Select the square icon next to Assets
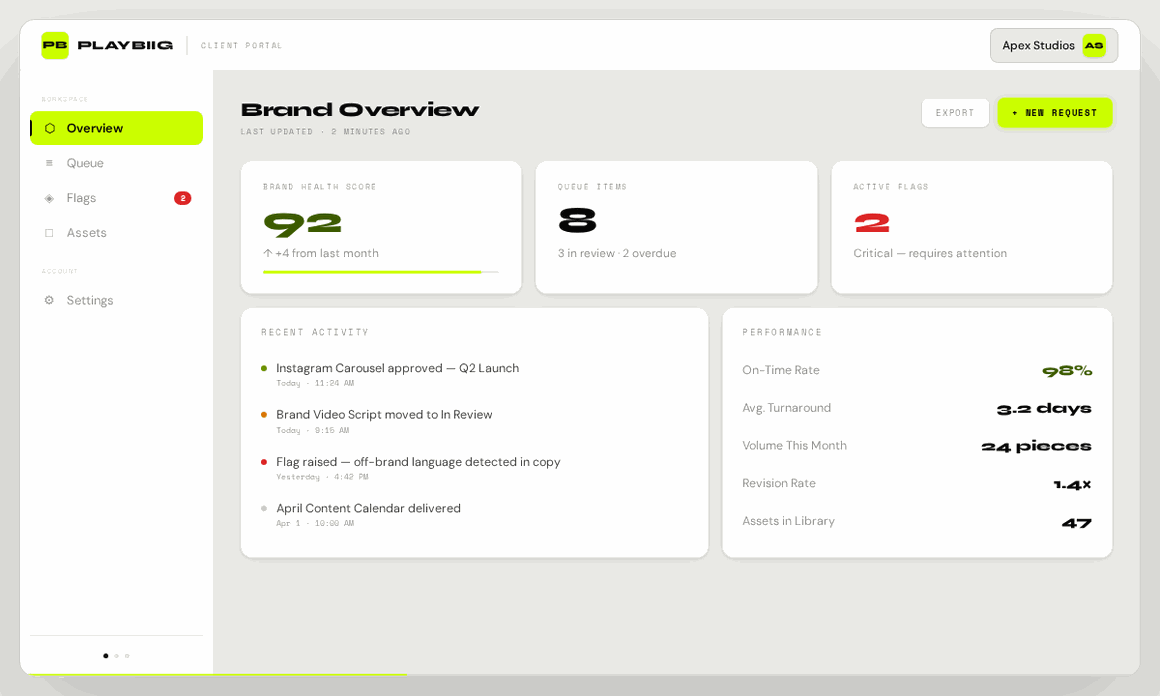1160x696 pixels. (x=49, y=232)
